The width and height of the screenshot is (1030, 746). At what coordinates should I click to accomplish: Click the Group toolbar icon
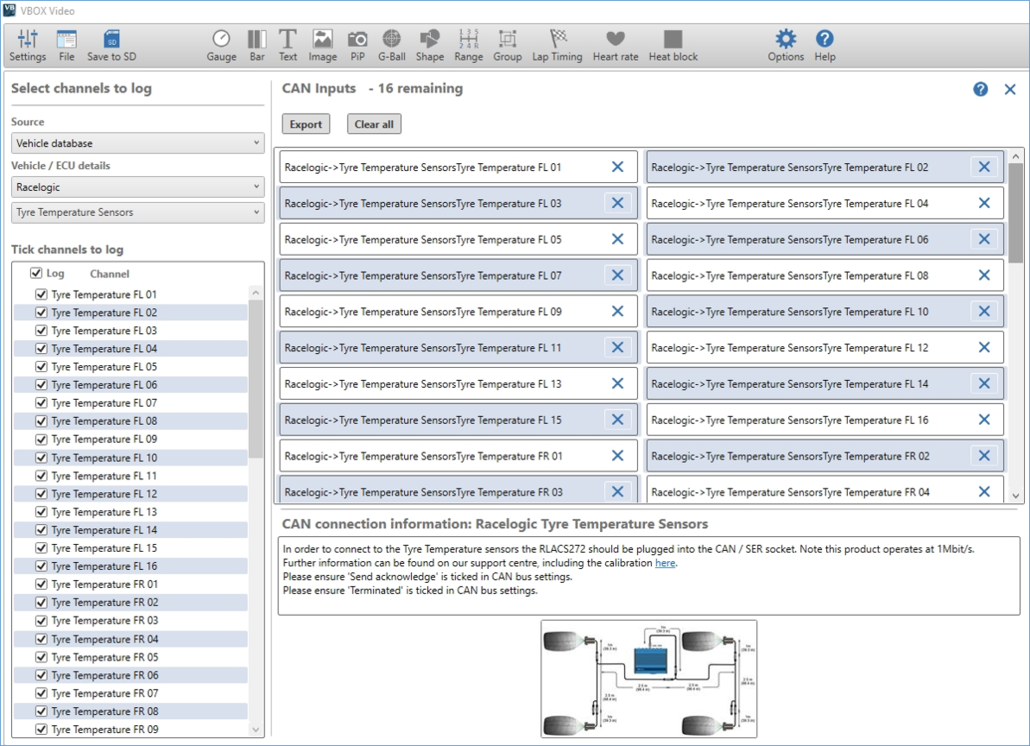coord(507,45)
